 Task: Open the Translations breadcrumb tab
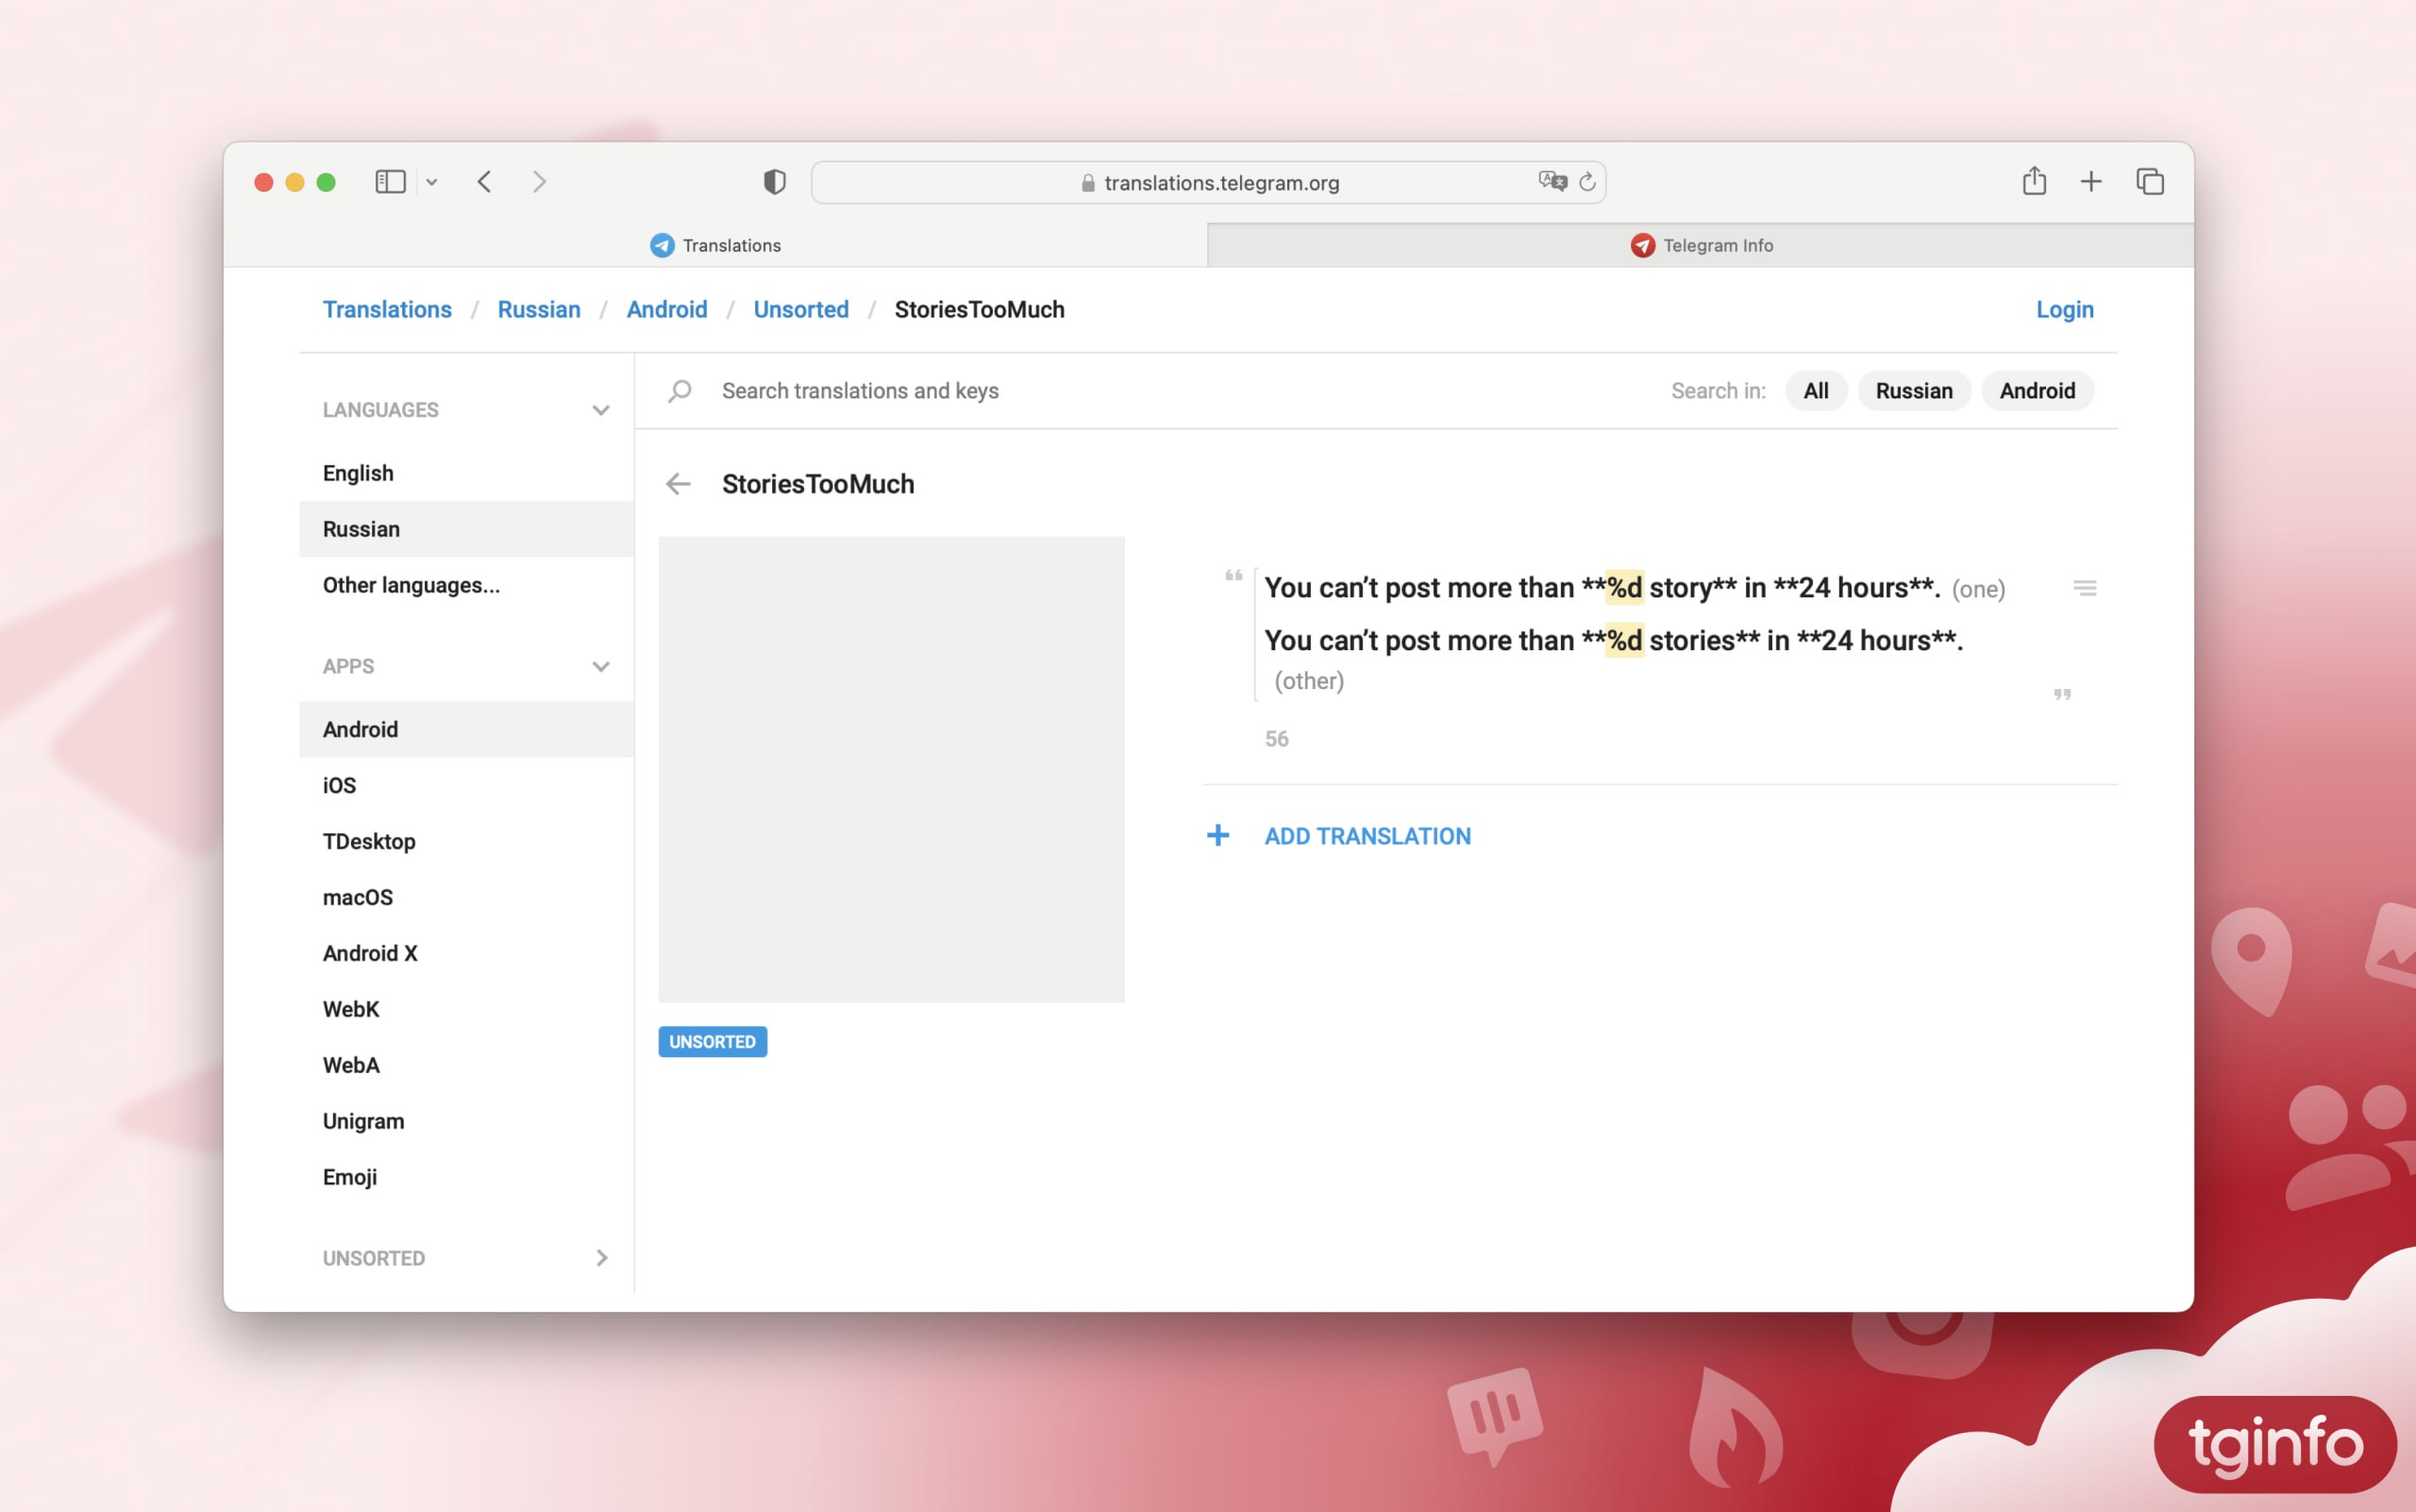(389, 309)
